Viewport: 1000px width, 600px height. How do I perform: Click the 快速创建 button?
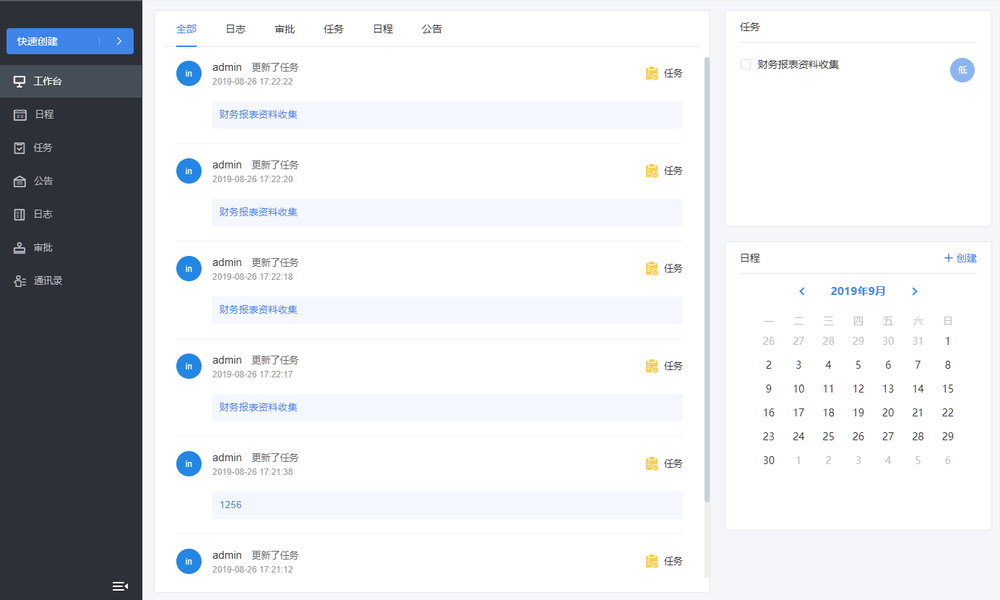pos(70,41)
